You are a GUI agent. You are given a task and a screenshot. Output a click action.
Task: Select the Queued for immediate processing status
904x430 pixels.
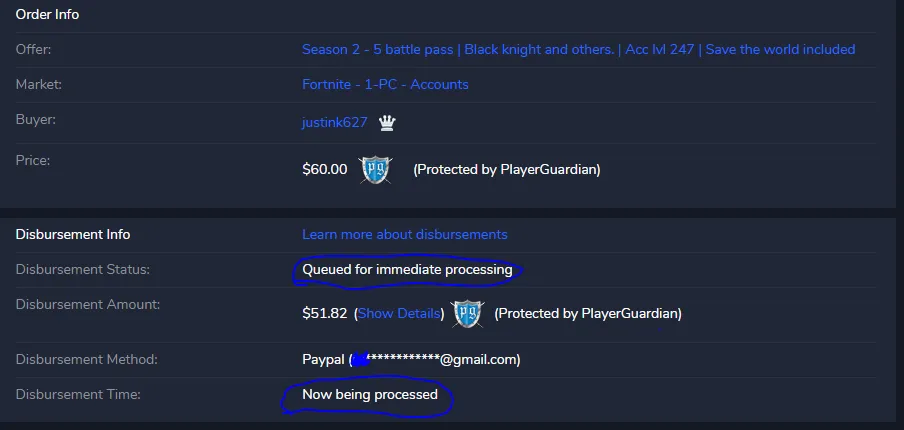pos(407,270)
